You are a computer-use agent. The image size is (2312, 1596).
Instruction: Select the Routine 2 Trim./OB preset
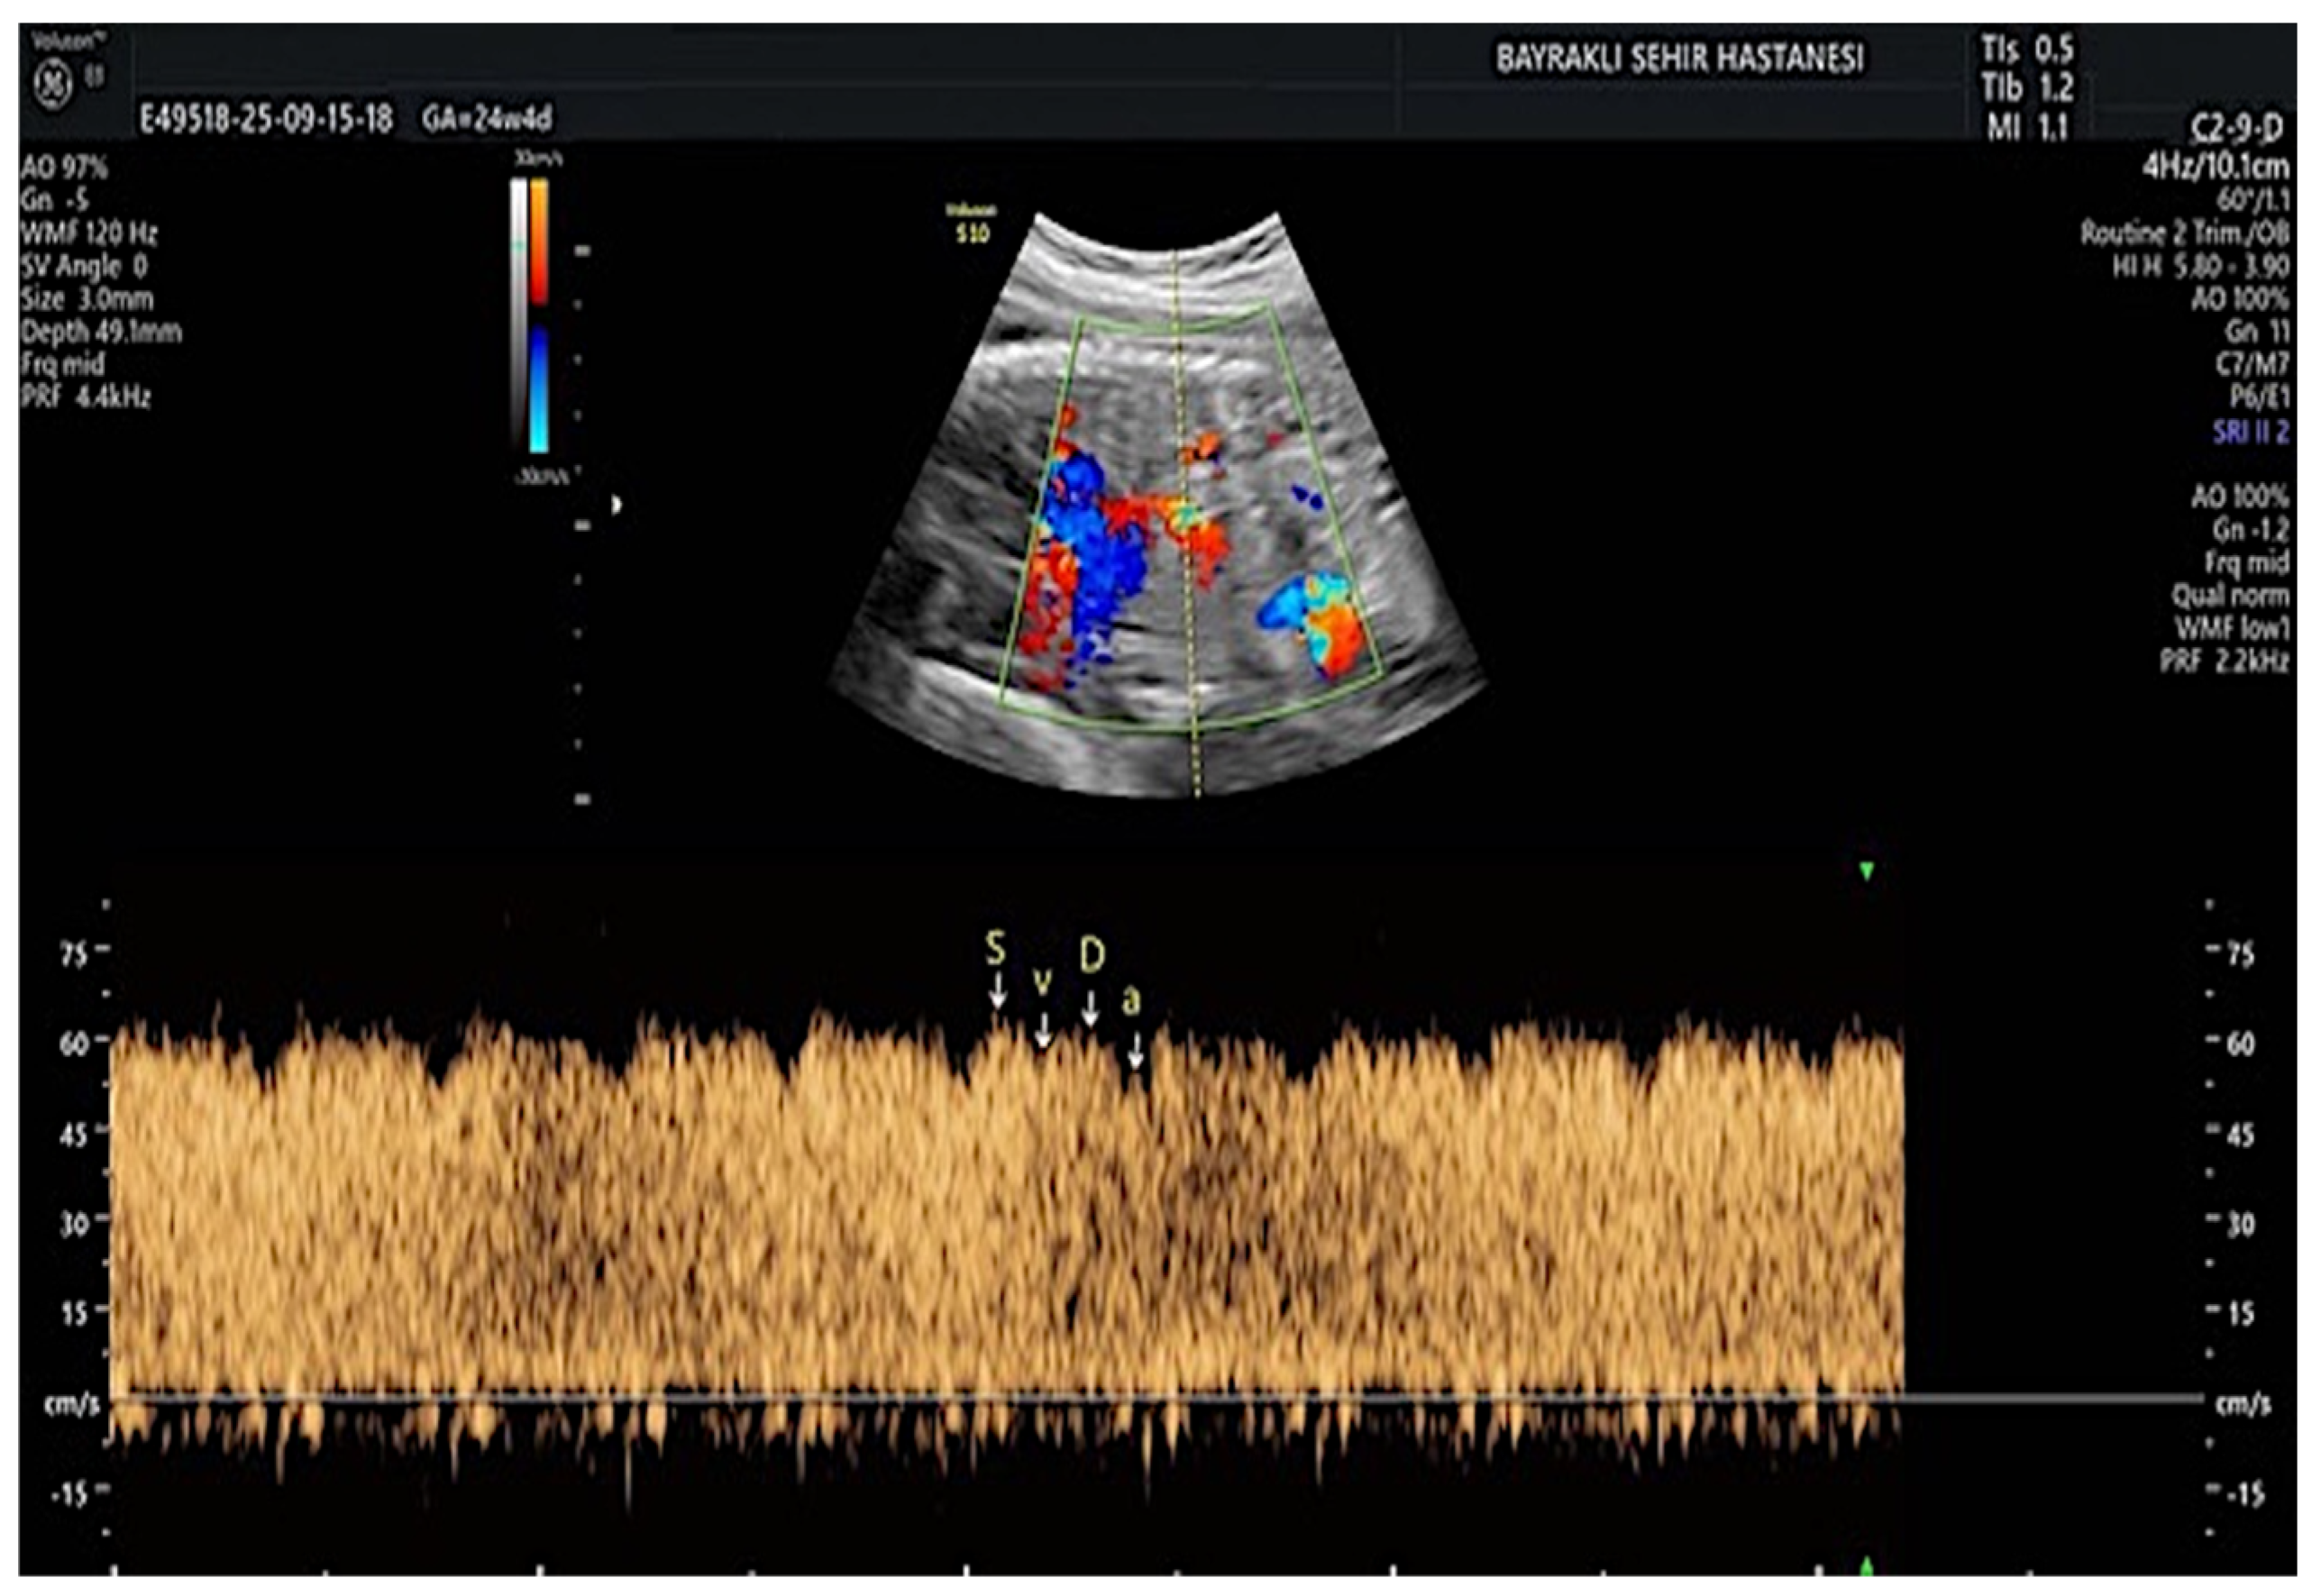2184,233
